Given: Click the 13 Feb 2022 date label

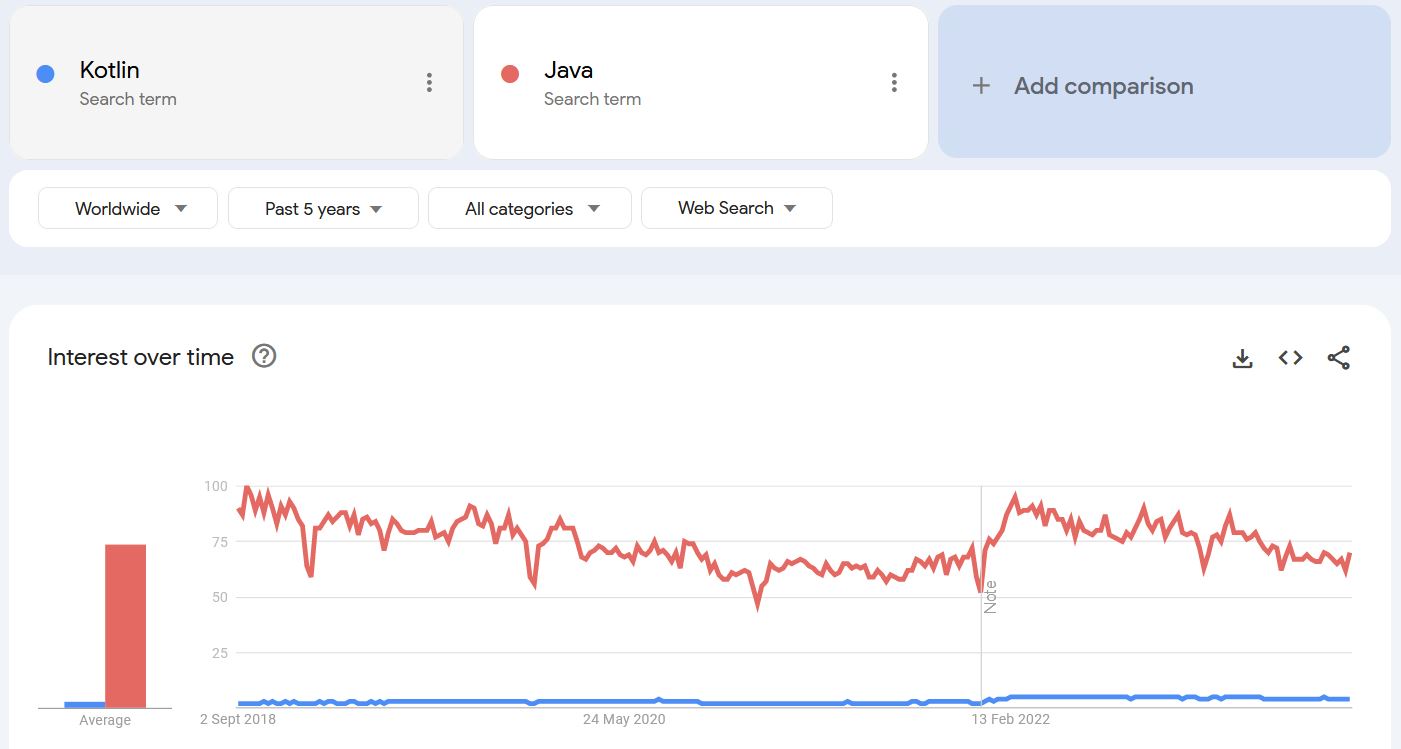Looking at the screenshot, I should 1010,719.
